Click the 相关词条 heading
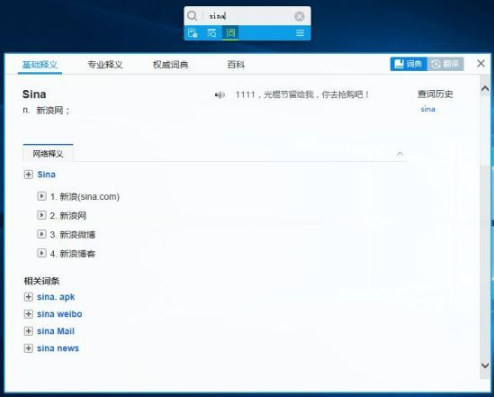 point(41,281)
